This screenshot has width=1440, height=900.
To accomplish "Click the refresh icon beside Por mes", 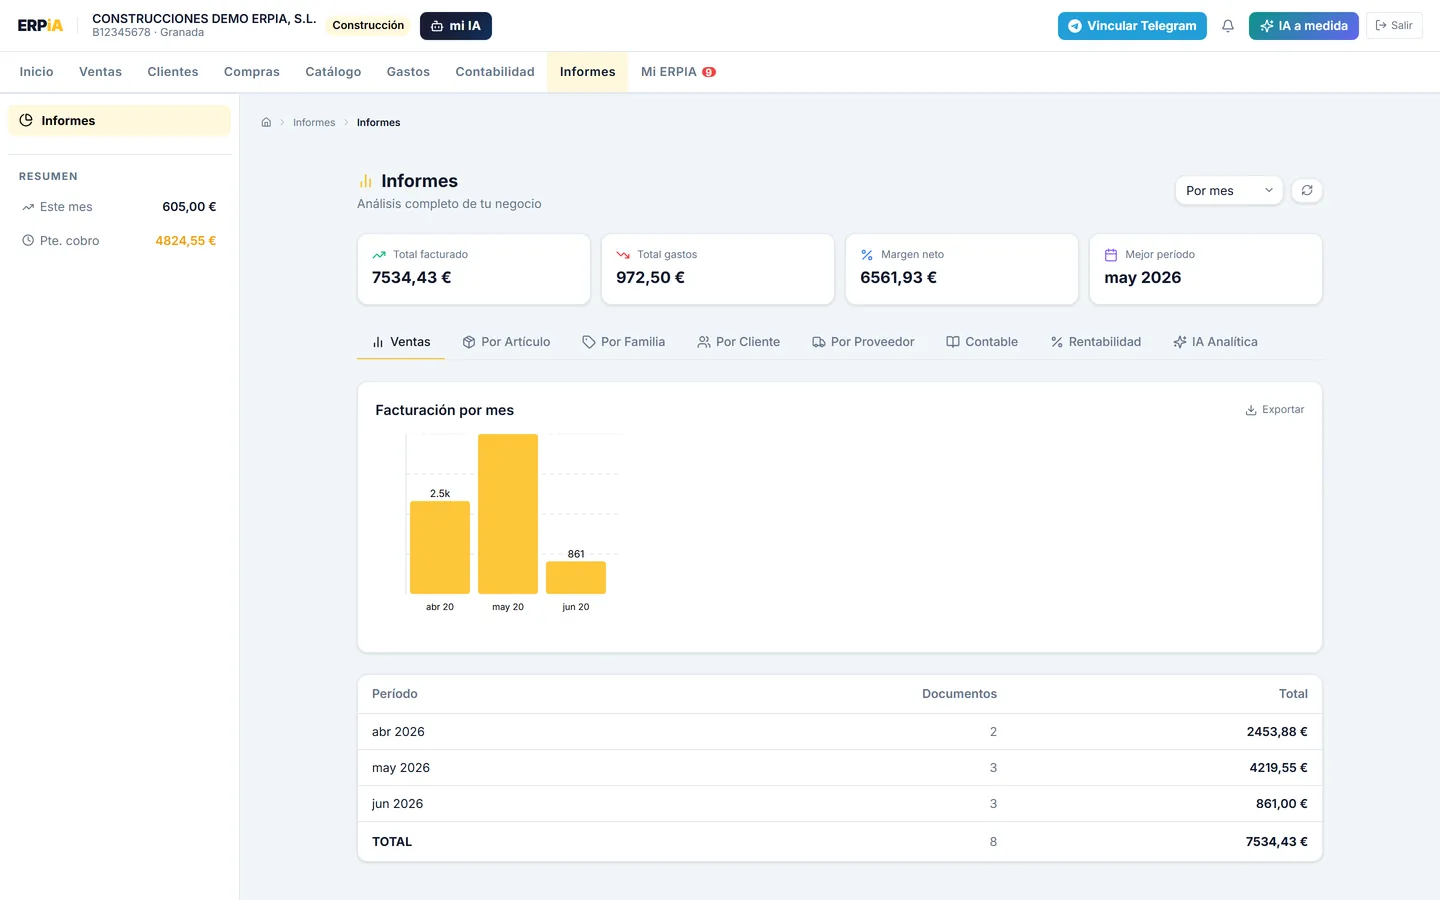I will pos(1307,190).
